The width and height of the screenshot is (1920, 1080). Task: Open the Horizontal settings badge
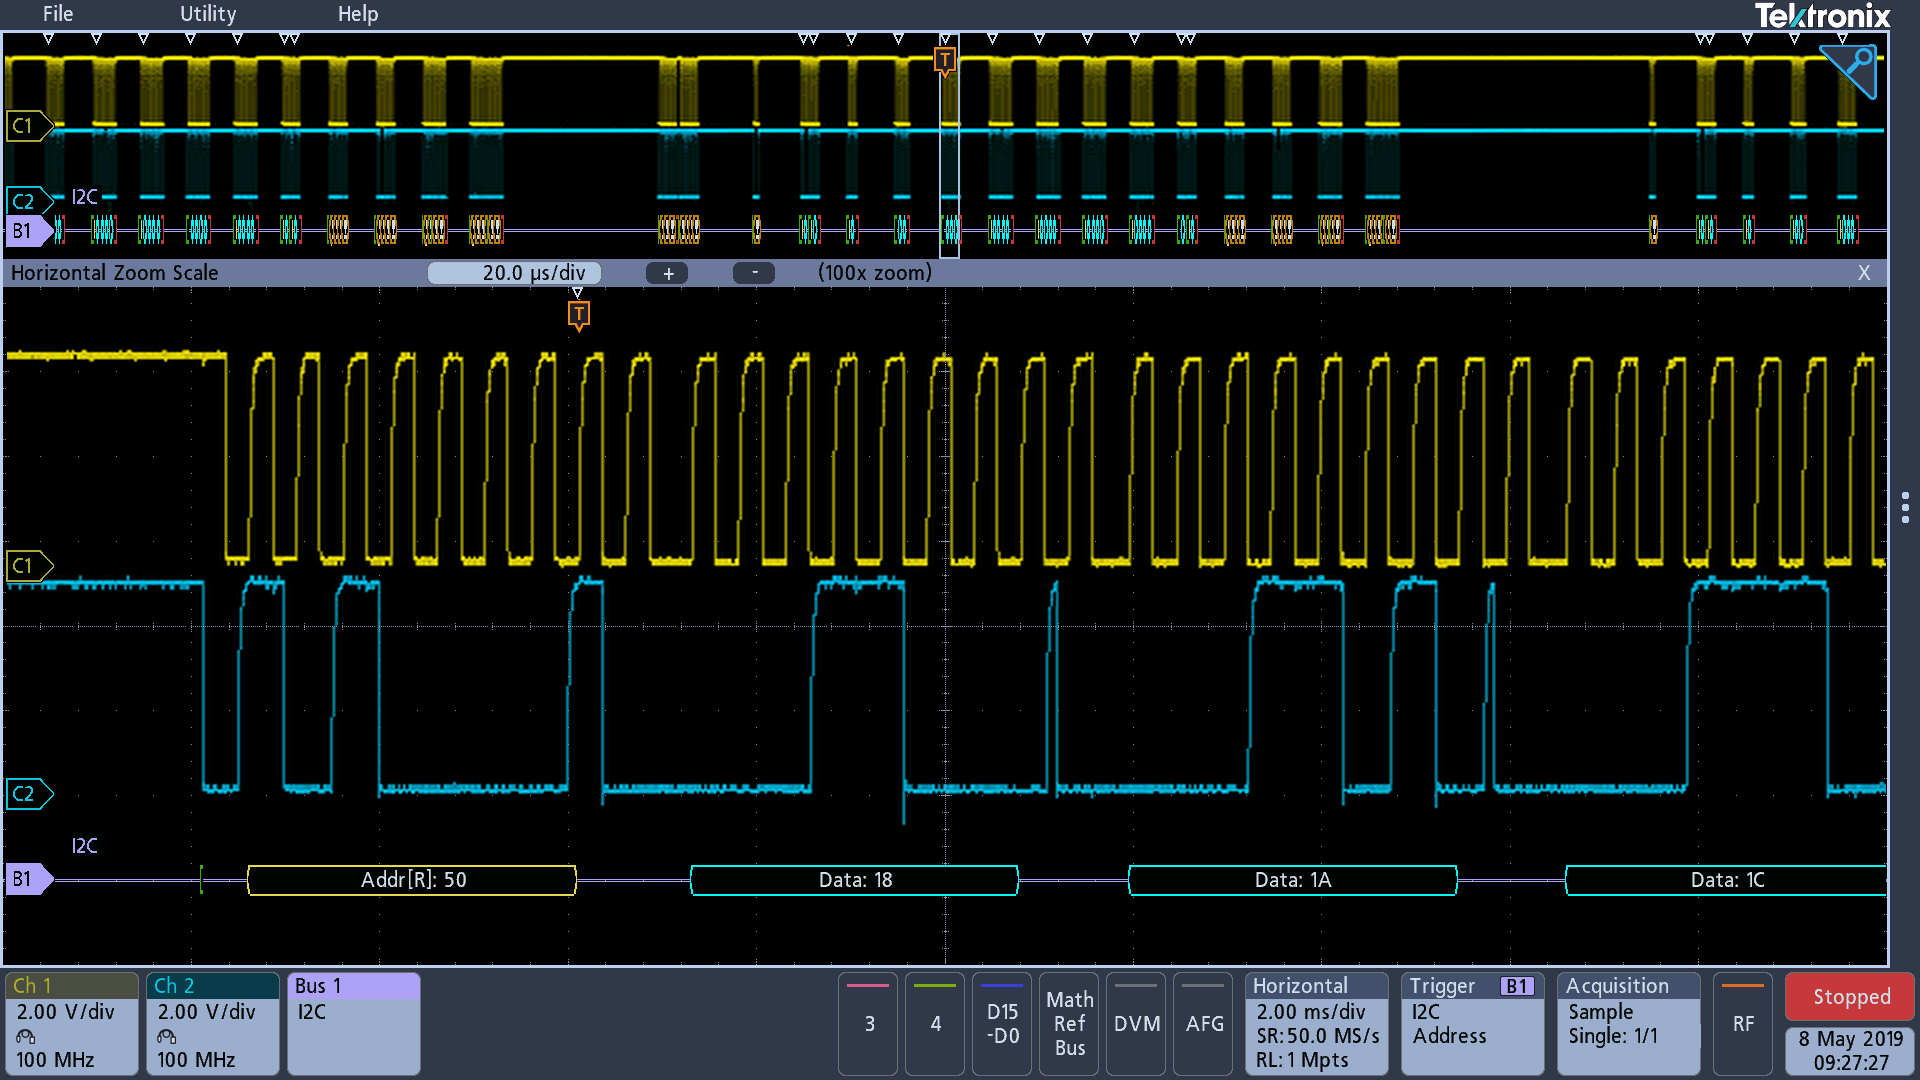coord(1316,1023)
